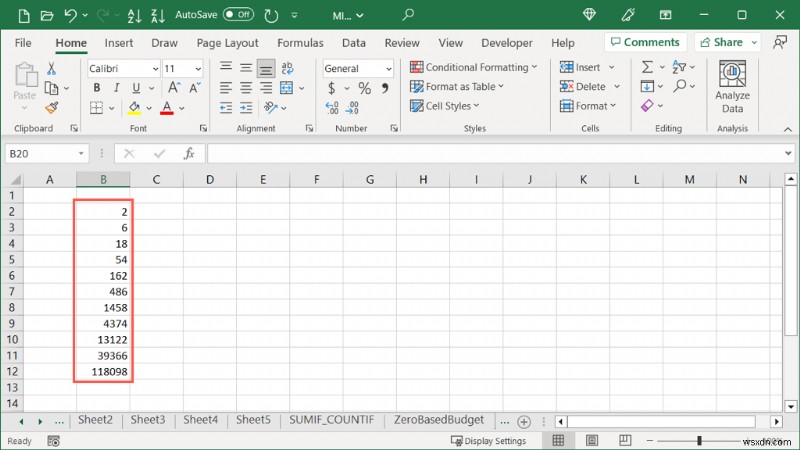The image size is (800, 450).
Task: Switch to Page Layout view in status bar
Action: [592, 440]
